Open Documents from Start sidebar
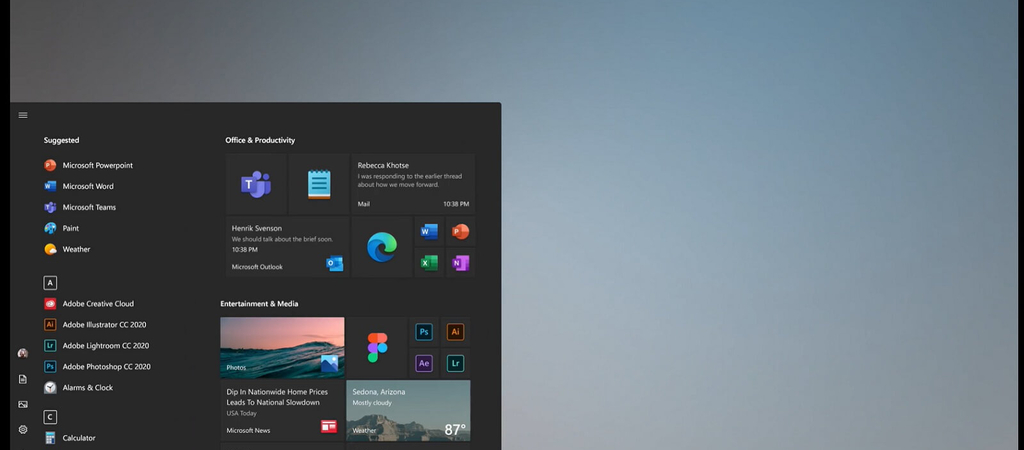The height and width of the screenshot is (450, 1024). pos(23,379)
